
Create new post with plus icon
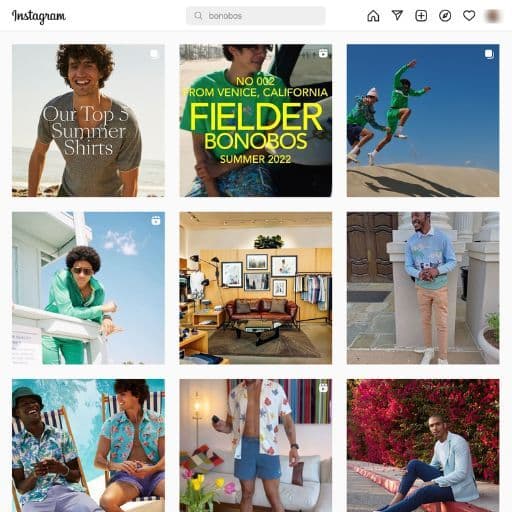tap(421, 16)
